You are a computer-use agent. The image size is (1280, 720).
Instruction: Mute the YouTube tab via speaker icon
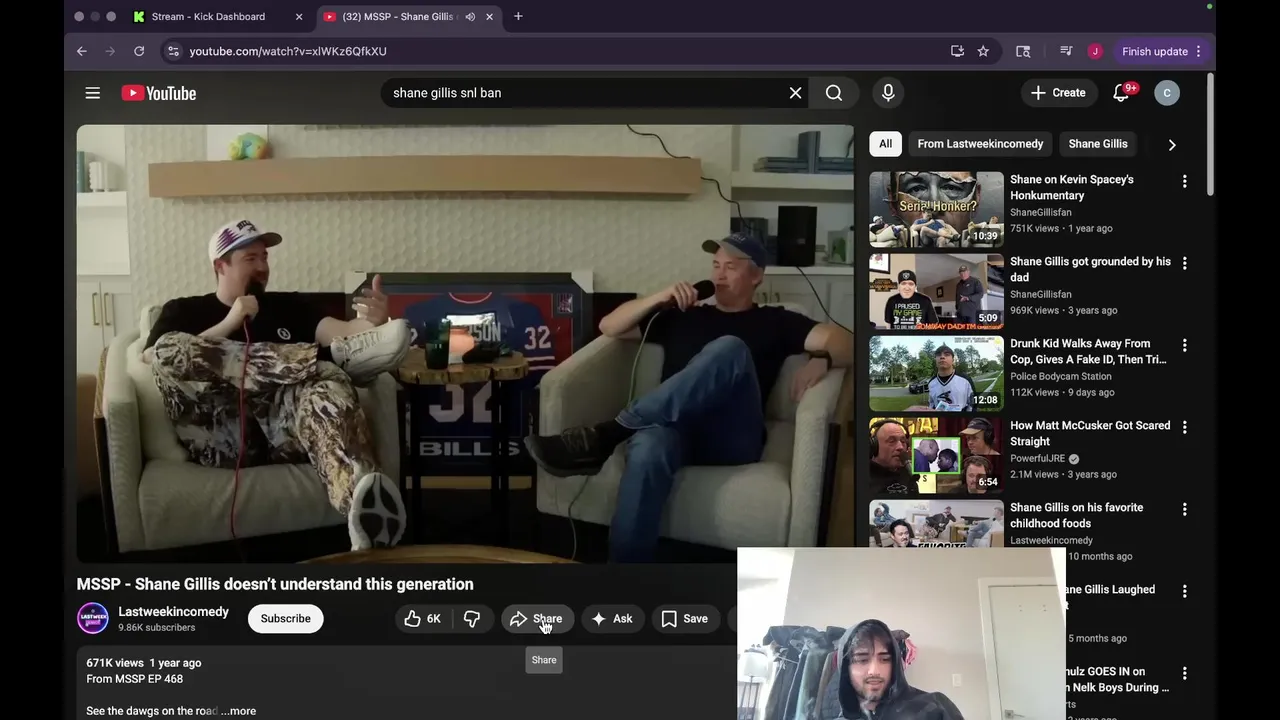(x=470, y=17)
